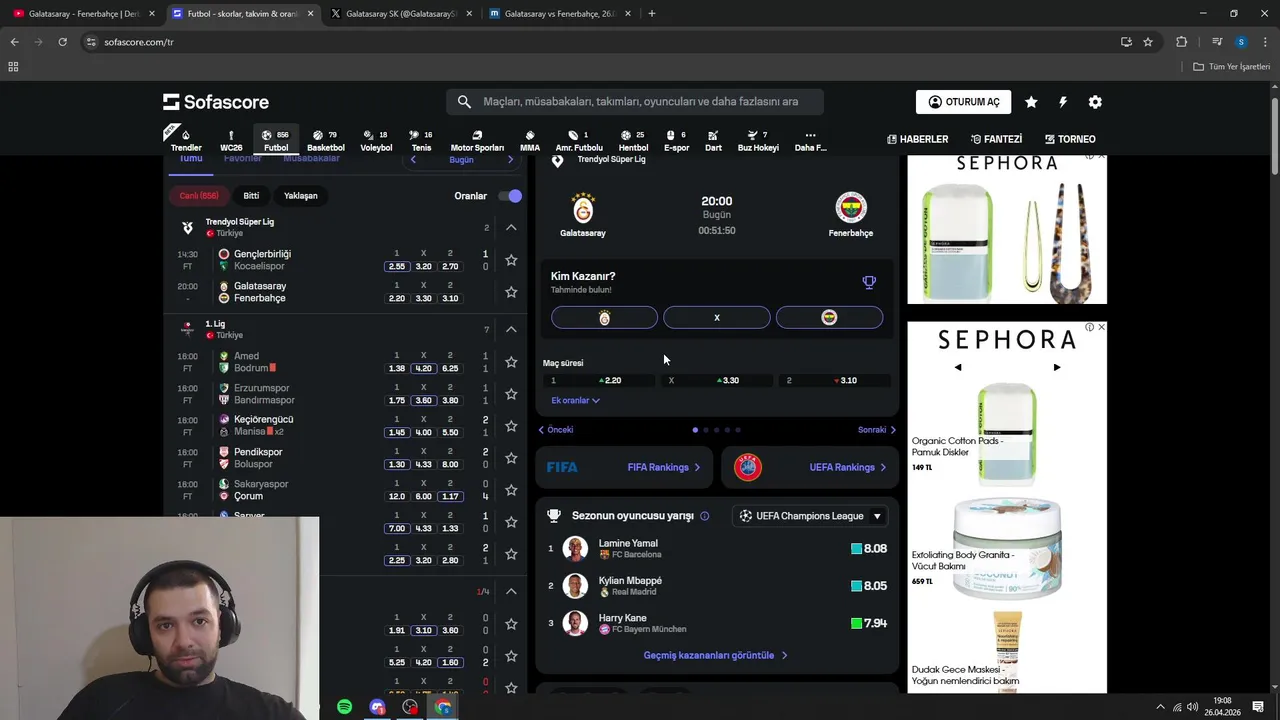1280x720 pixels.
Task: Open UEFA Champions League dropdown
Action: (x=811, y=516)
